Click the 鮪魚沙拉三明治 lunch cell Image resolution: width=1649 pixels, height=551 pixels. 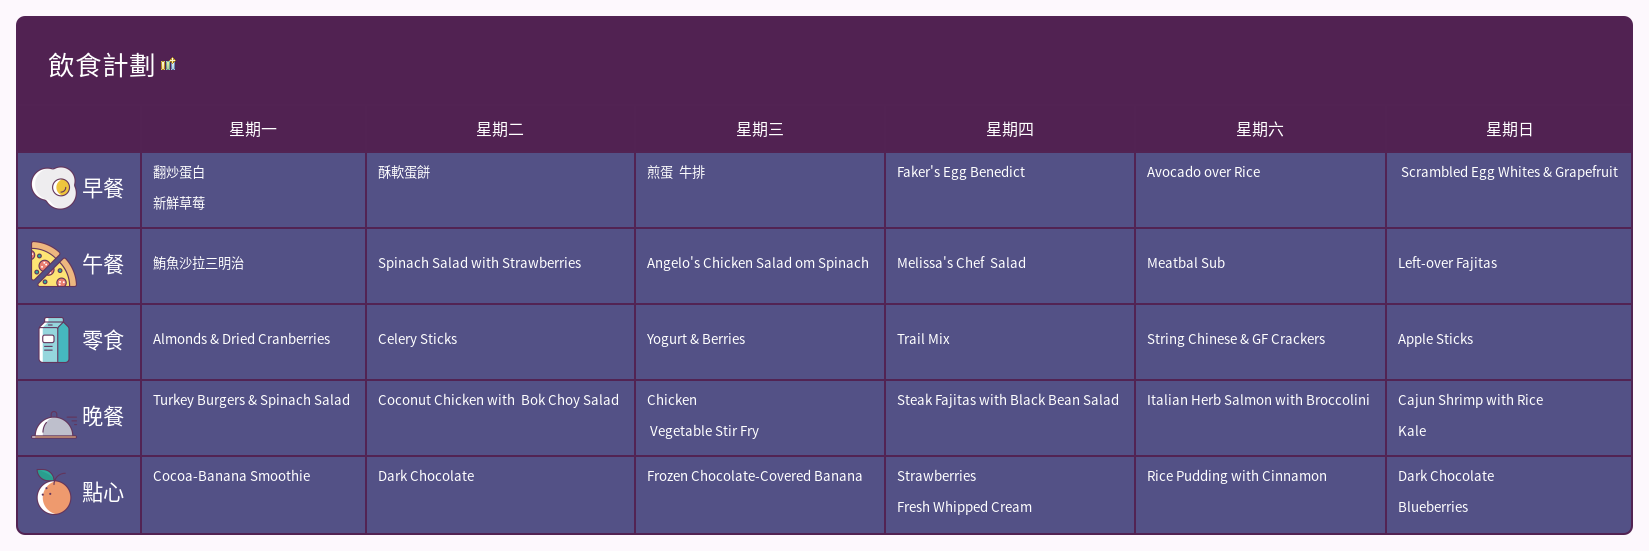point(198,263)
